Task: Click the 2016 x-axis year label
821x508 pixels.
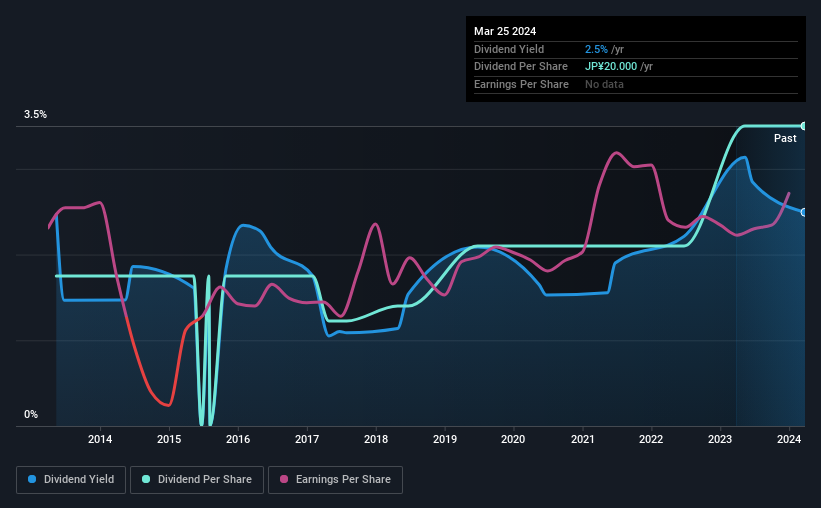Action: click(x=238, y=439)
